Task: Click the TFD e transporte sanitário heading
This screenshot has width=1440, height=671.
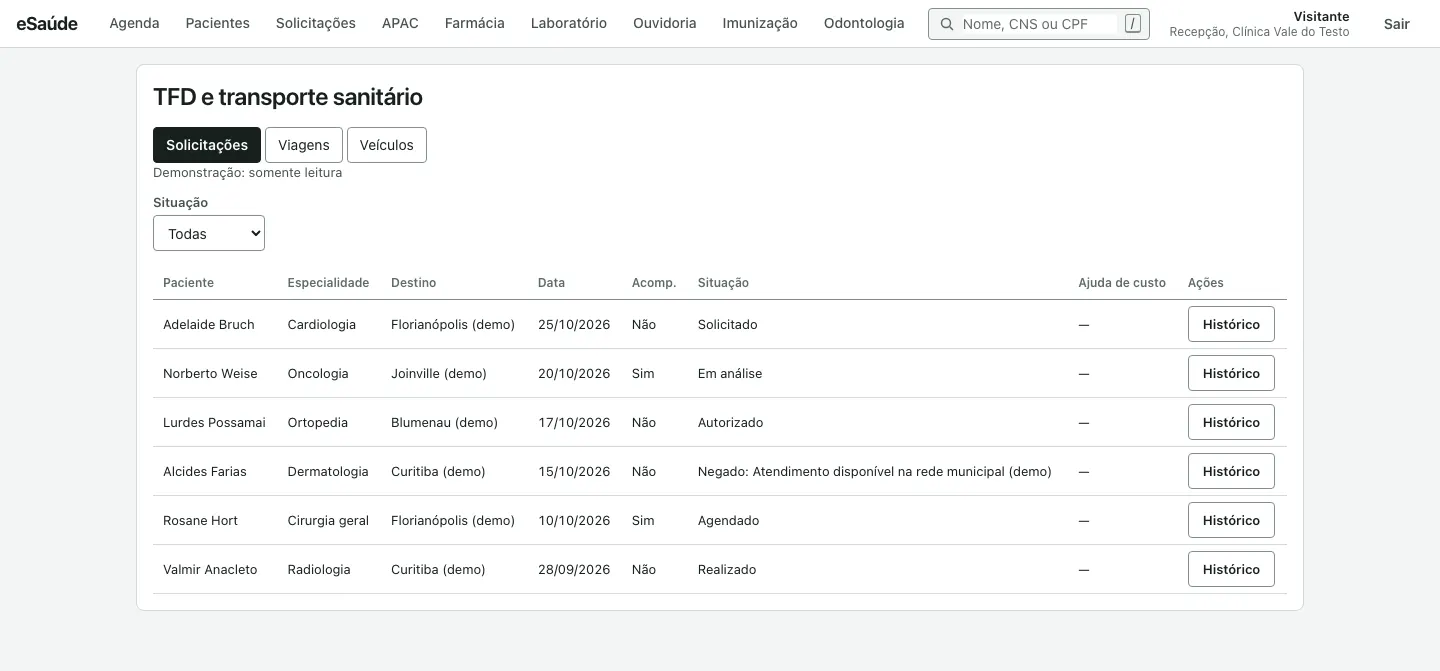Action: click(x=288, y=97)
